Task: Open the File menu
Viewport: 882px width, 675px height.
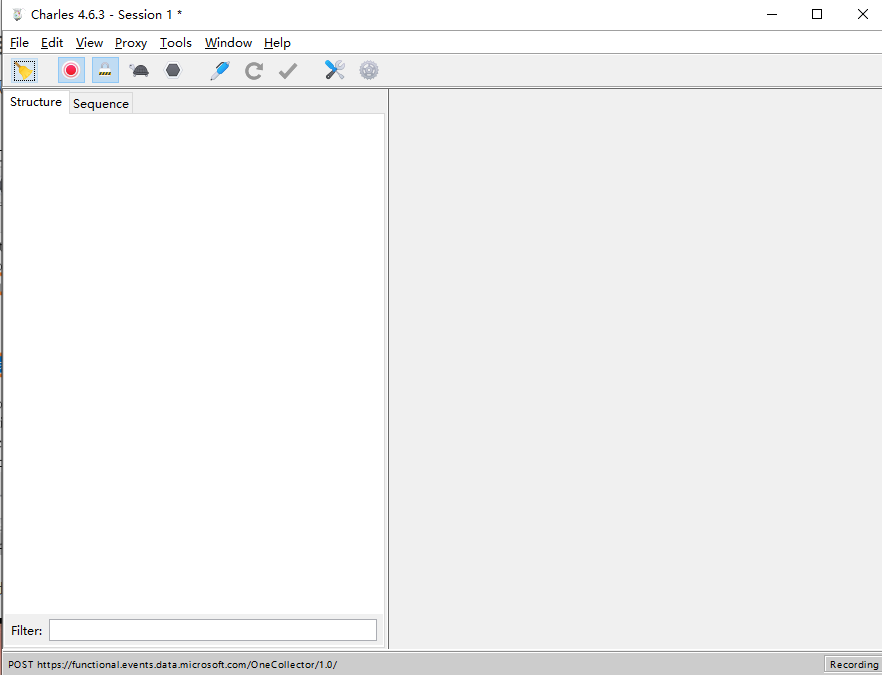Action: pos(19,43)
